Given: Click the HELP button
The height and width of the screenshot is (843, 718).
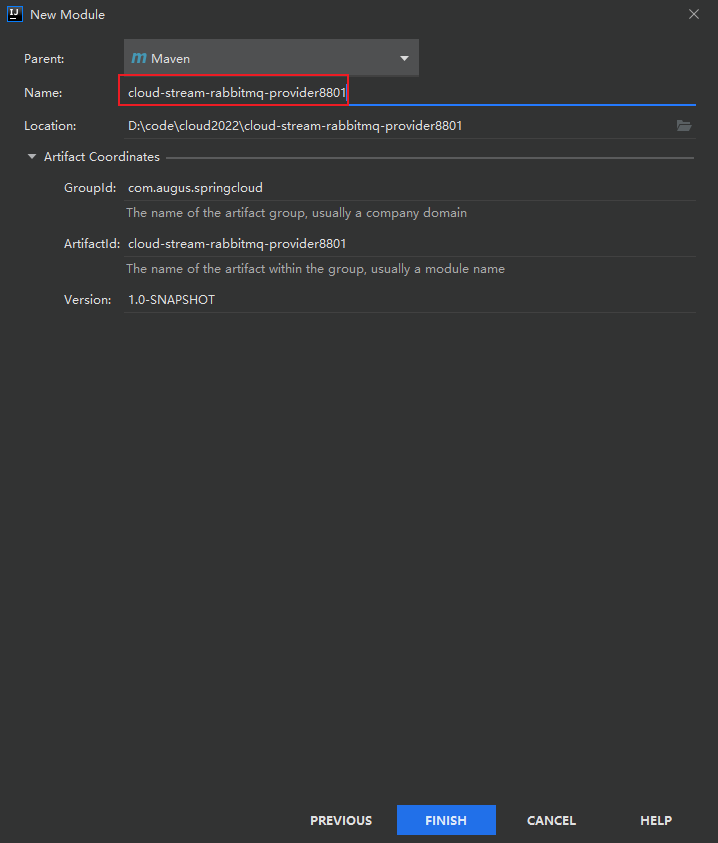Looking at the screenshot, I should tap(656, 820).
